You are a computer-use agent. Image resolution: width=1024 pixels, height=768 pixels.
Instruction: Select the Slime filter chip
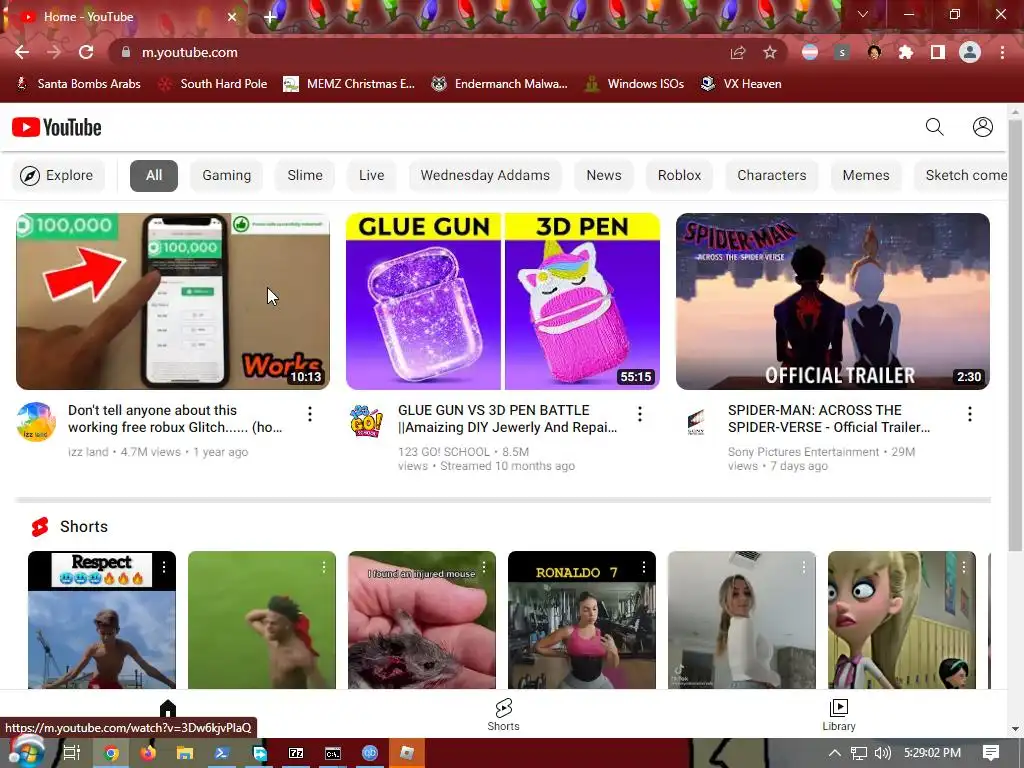pyautogui.click(x=305, y=176)
